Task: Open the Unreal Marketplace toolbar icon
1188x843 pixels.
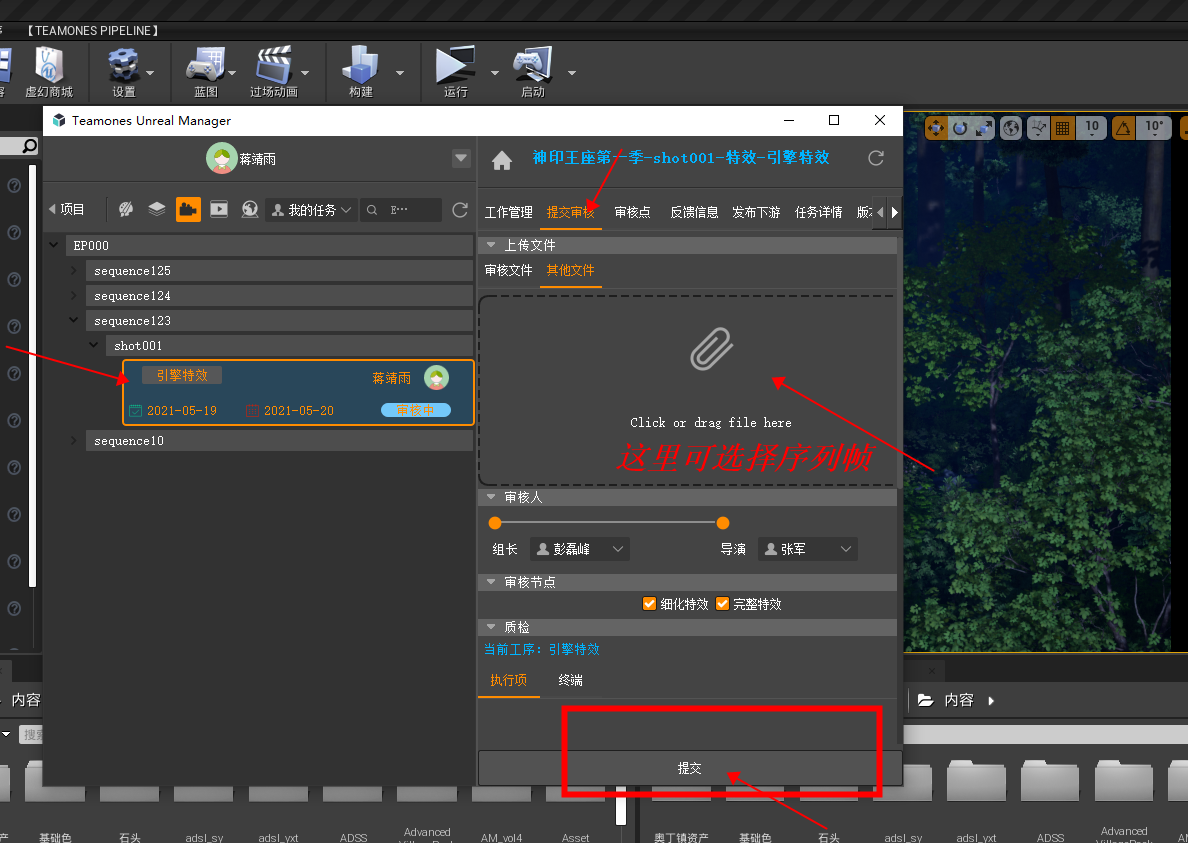Action: click(x=49, y=70)
